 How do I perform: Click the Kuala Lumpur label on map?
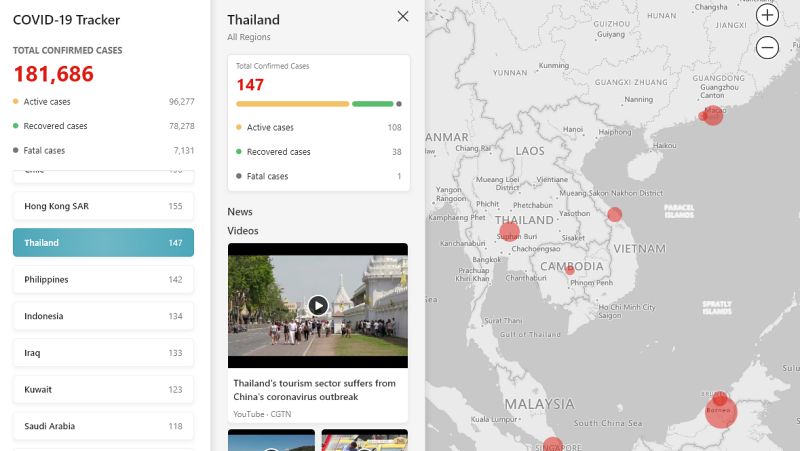pyautogui.click(x=493, y=419)
